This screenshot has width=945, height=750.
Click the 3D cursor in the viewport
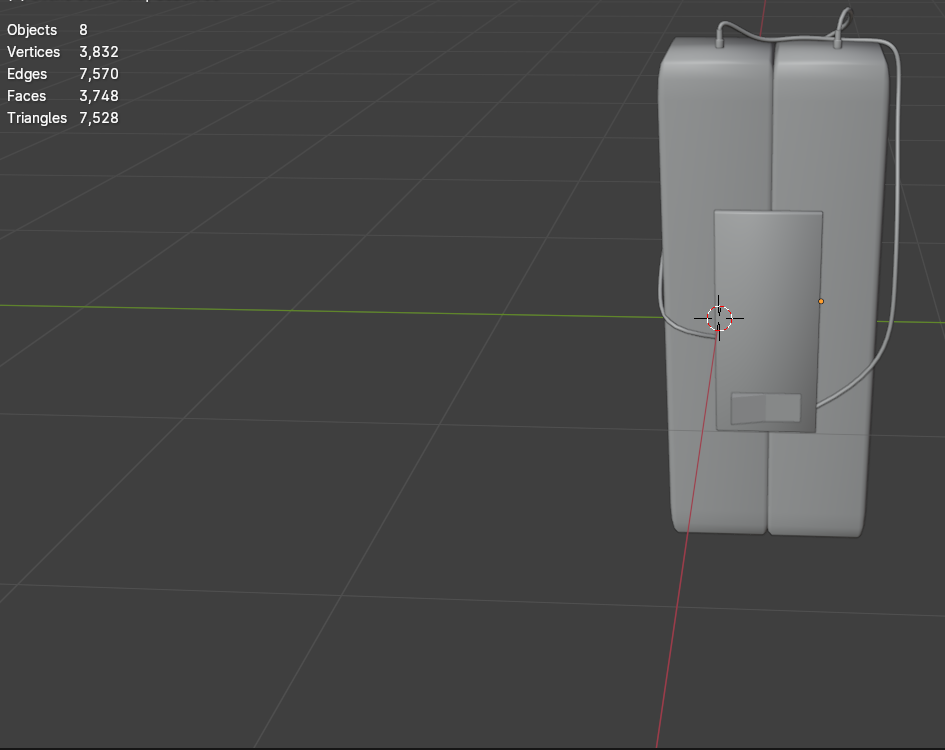tap(720, 317)
